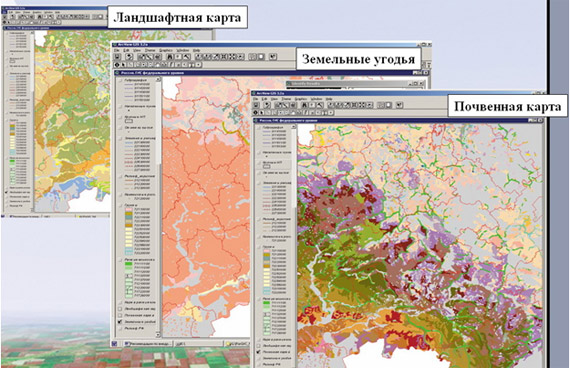The height and width of the screenshot is (368, 570).
Task: Click Query Builder hammer in Почвенная карта window
Action: coord(320,105)
